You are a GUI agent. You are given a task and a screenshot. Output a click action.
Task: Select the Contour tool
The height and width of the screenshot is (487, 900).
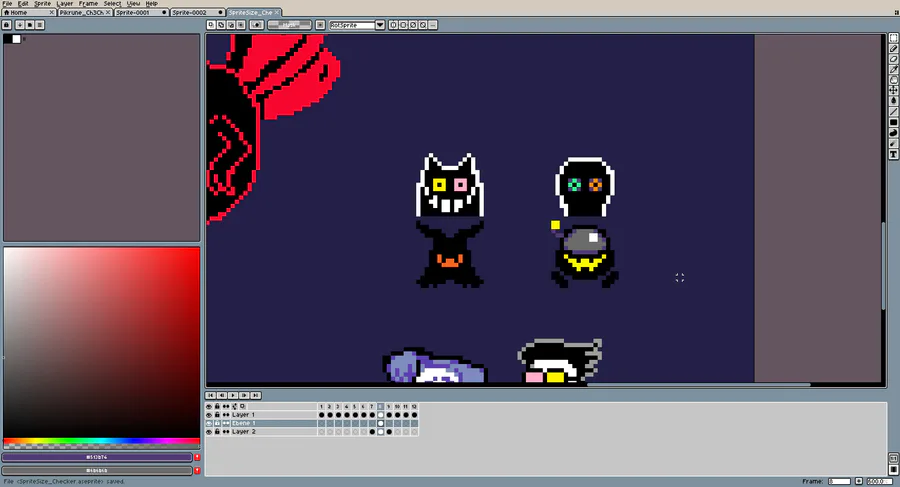click(x=894, y=133)
